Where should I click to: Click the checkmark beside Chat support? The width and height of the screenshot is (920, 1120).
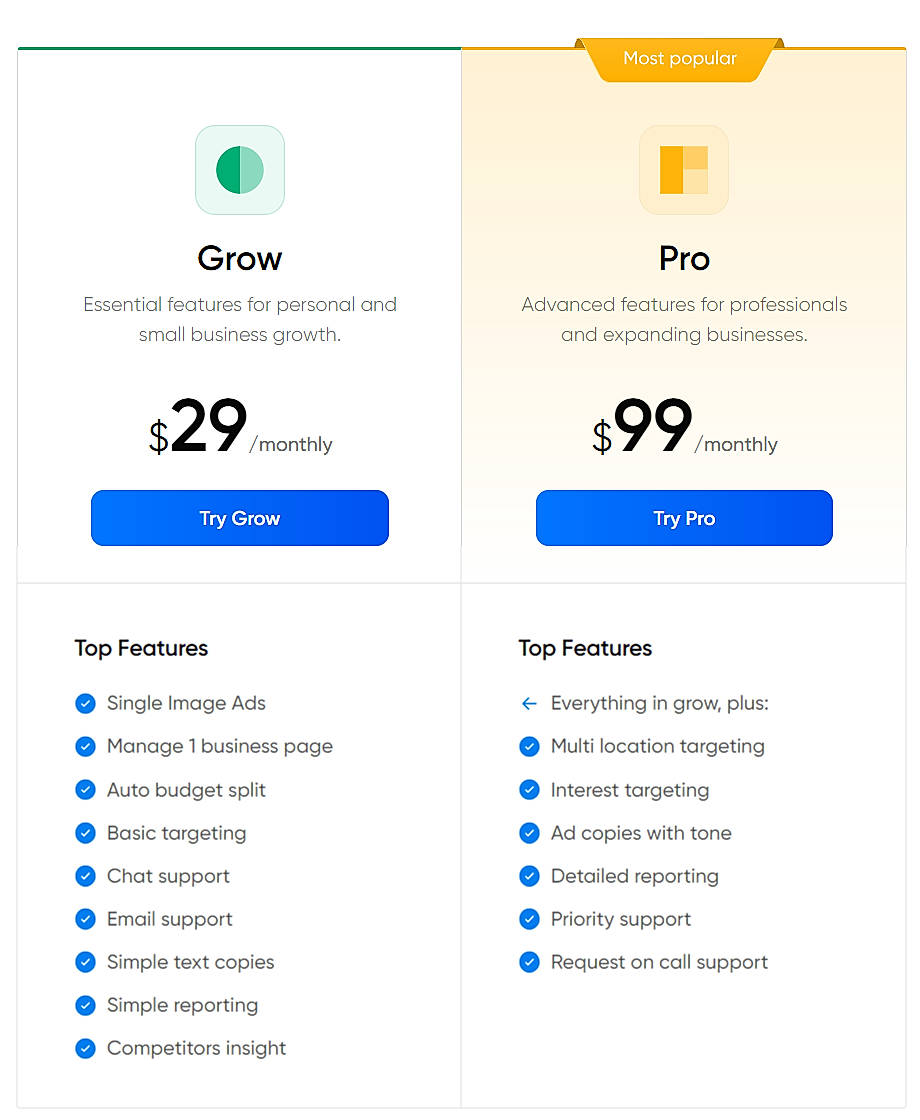click(86, 876)
